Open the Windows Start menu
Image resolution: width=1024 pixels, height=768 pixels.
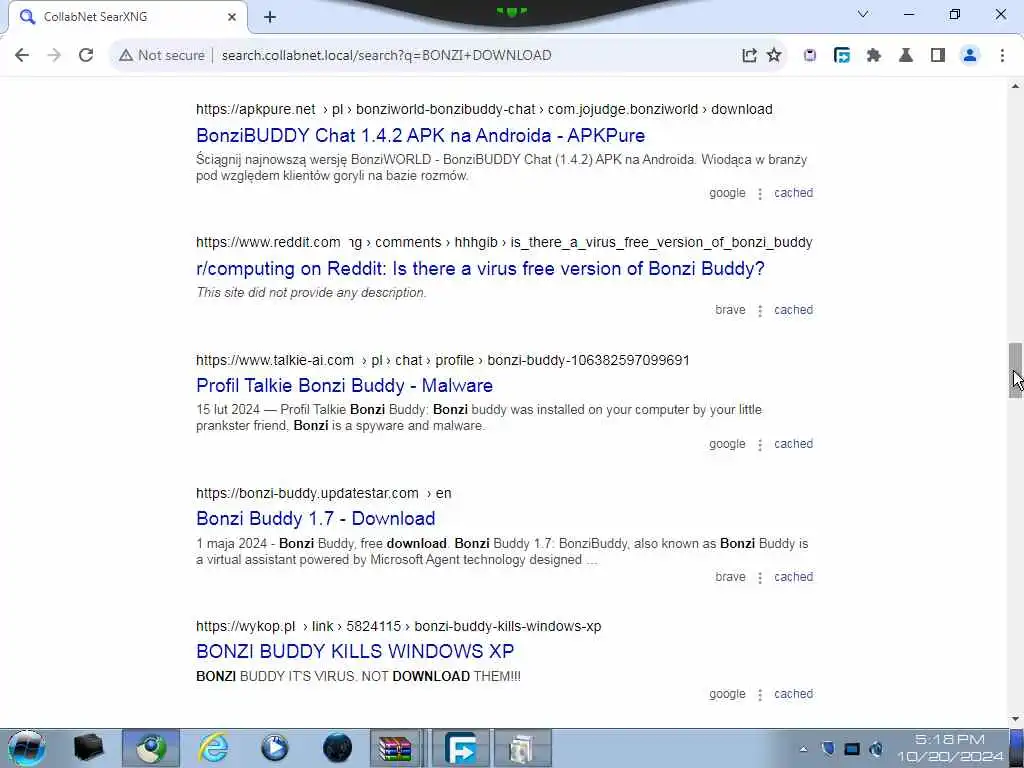26,748
